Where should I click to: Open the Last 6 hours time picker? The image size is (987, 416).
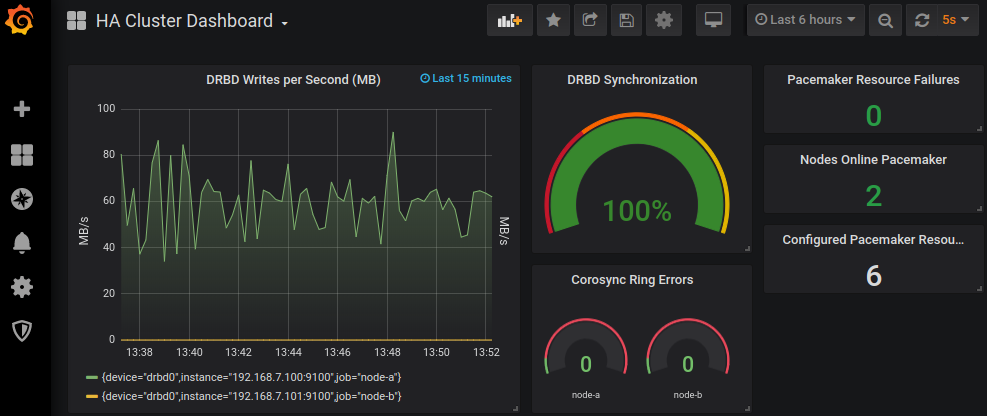point(805,20)
